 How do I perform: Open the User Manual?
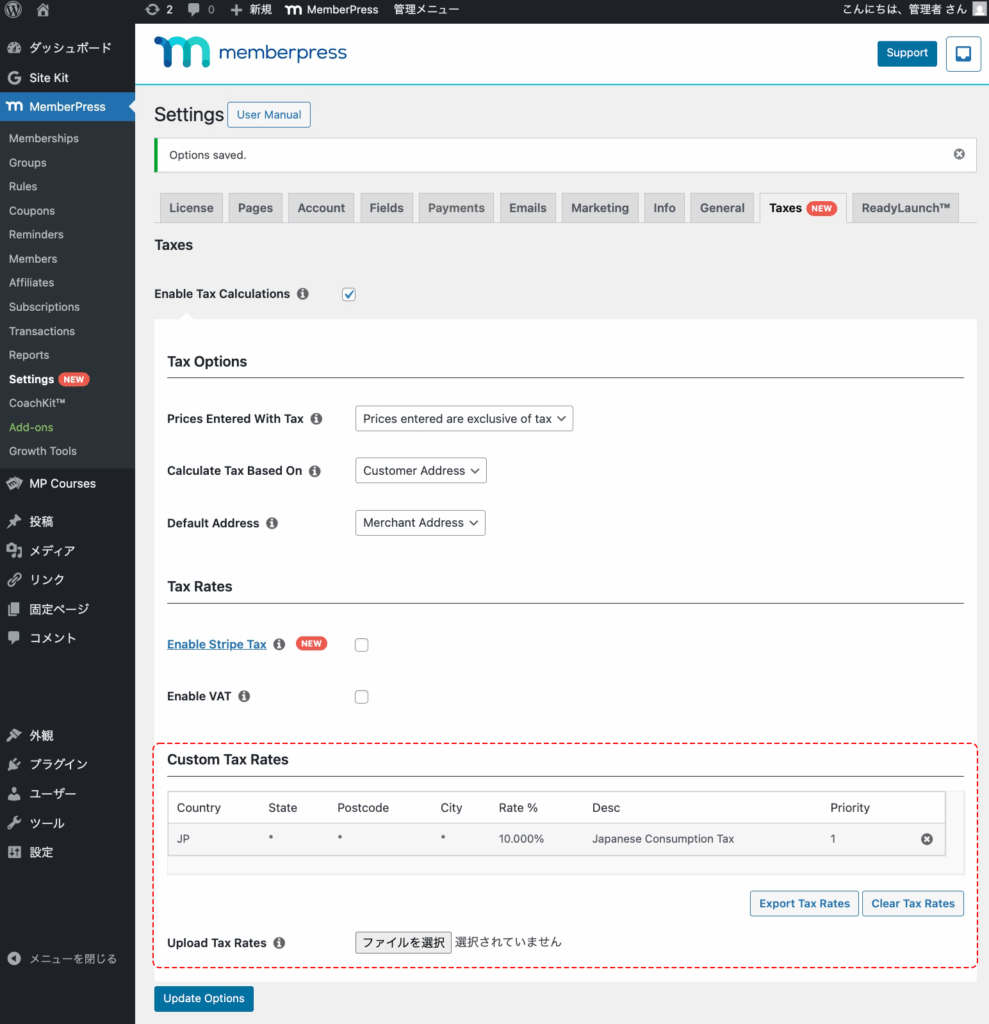coord(268,114)
